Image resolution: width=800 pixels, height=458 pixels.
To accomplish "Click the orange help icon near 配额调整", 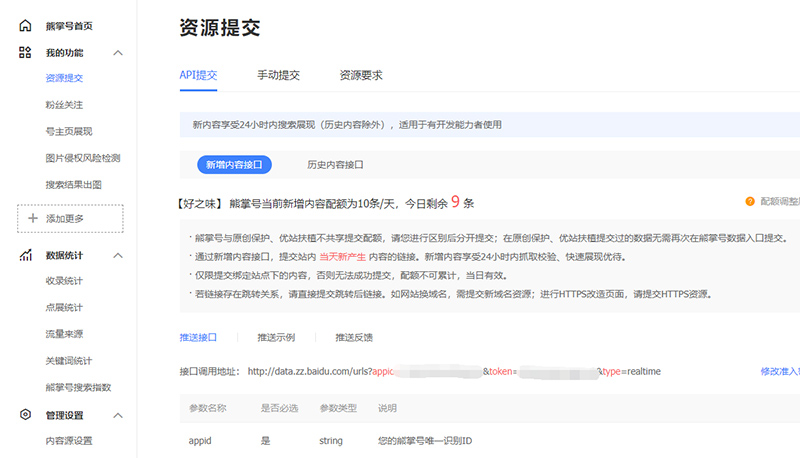I will pyautogui.click(x=750, y=201).
